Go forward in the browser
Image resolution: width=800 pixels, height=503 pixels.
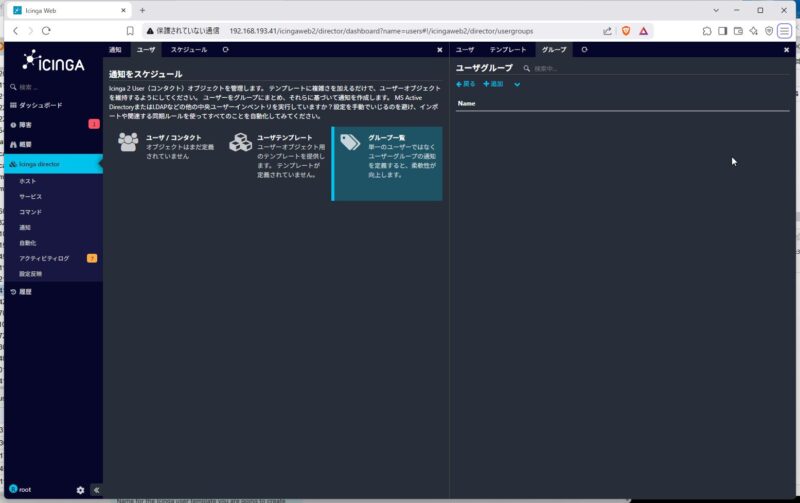(31, 31)
